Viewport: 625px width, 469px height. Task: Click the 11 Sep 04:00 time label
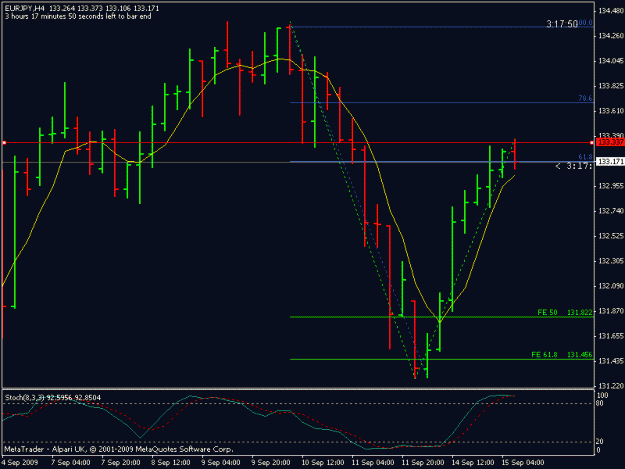pos(373,463)
